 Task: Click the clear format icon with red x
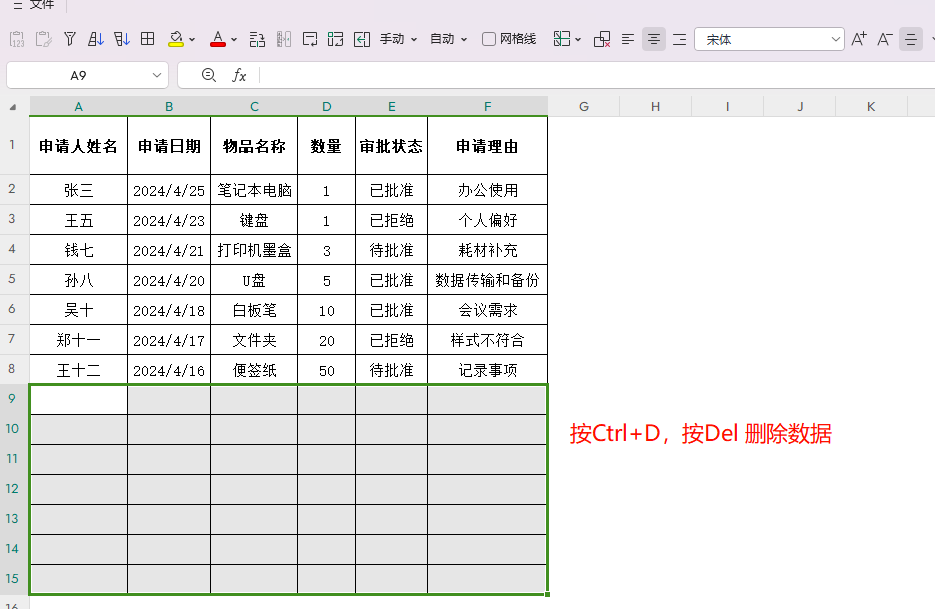pos(602,39)
